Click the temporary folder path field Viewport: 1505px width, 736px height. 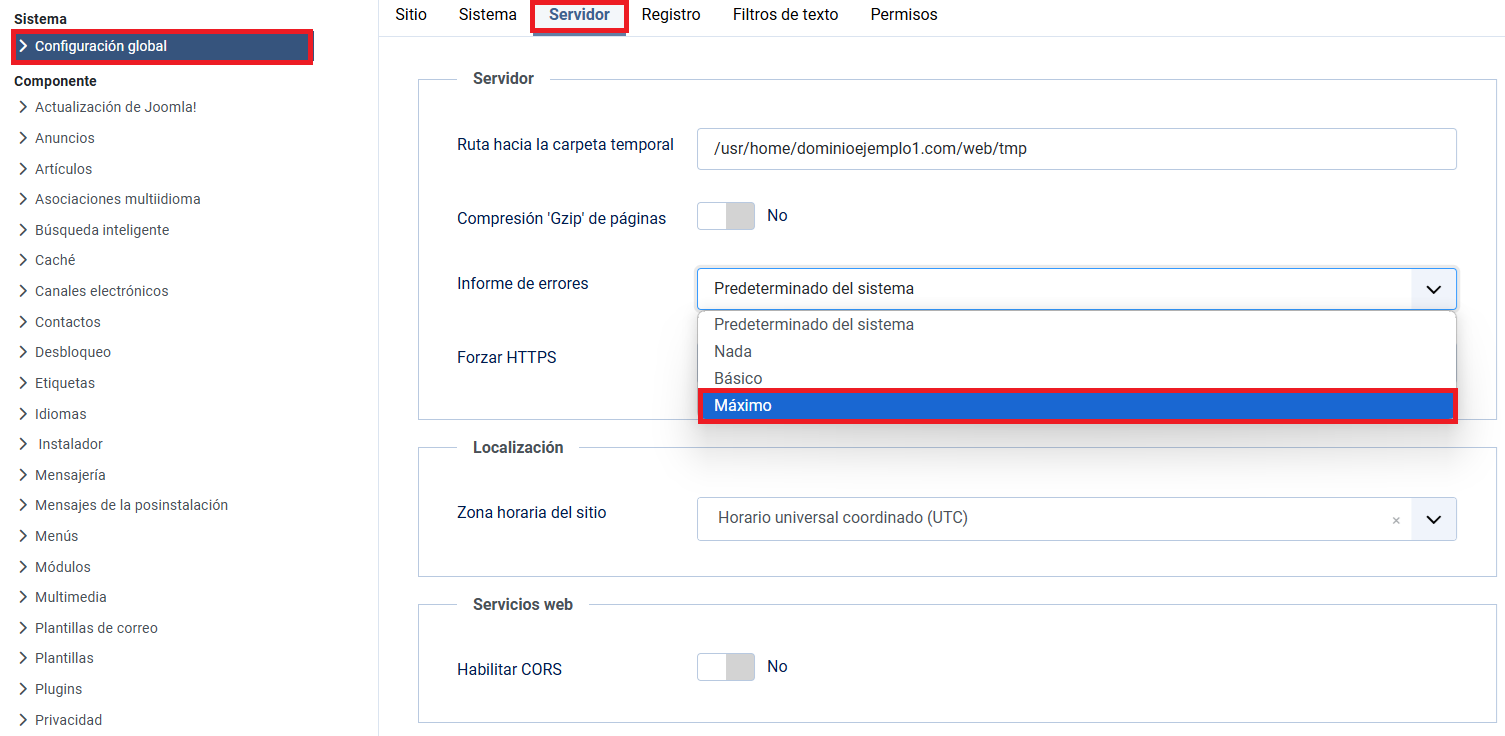coord(1076,149)
